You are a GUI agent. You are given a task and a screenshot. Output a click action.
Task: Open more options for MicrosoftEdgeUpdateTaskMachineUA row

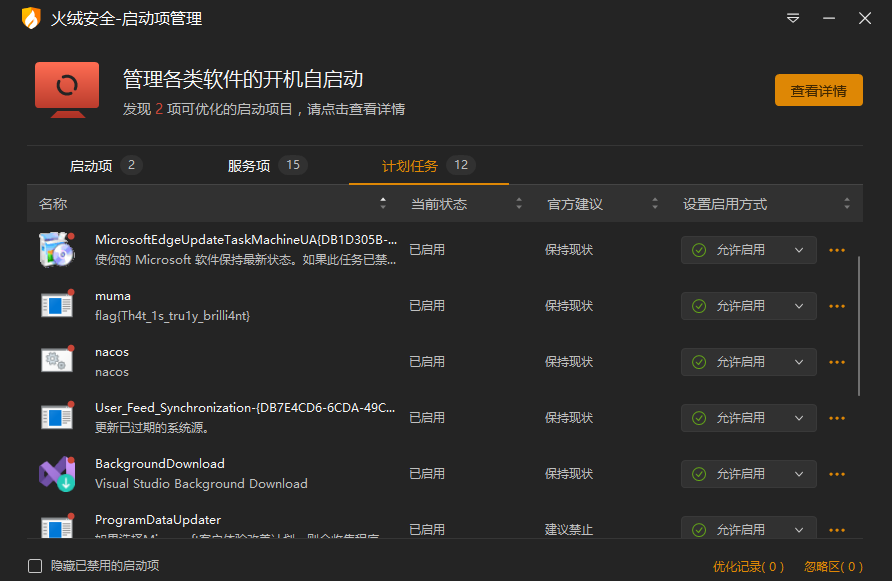pos(837,250)
